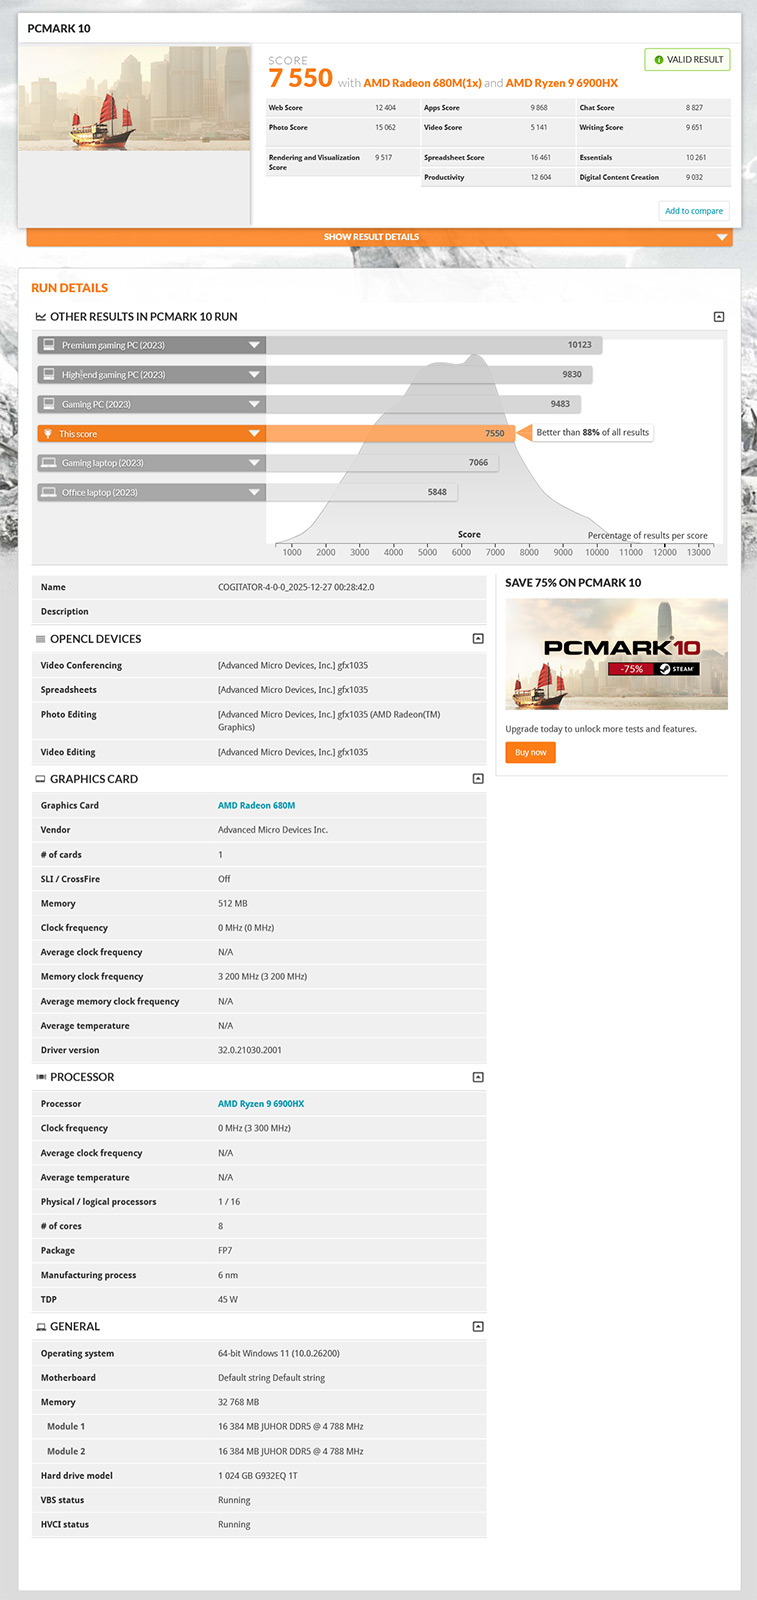The width and height of the screenshot is (757, 1600).
Task: Expand Premium gaming PC (2023) dropdown
Action: [254, 345]
